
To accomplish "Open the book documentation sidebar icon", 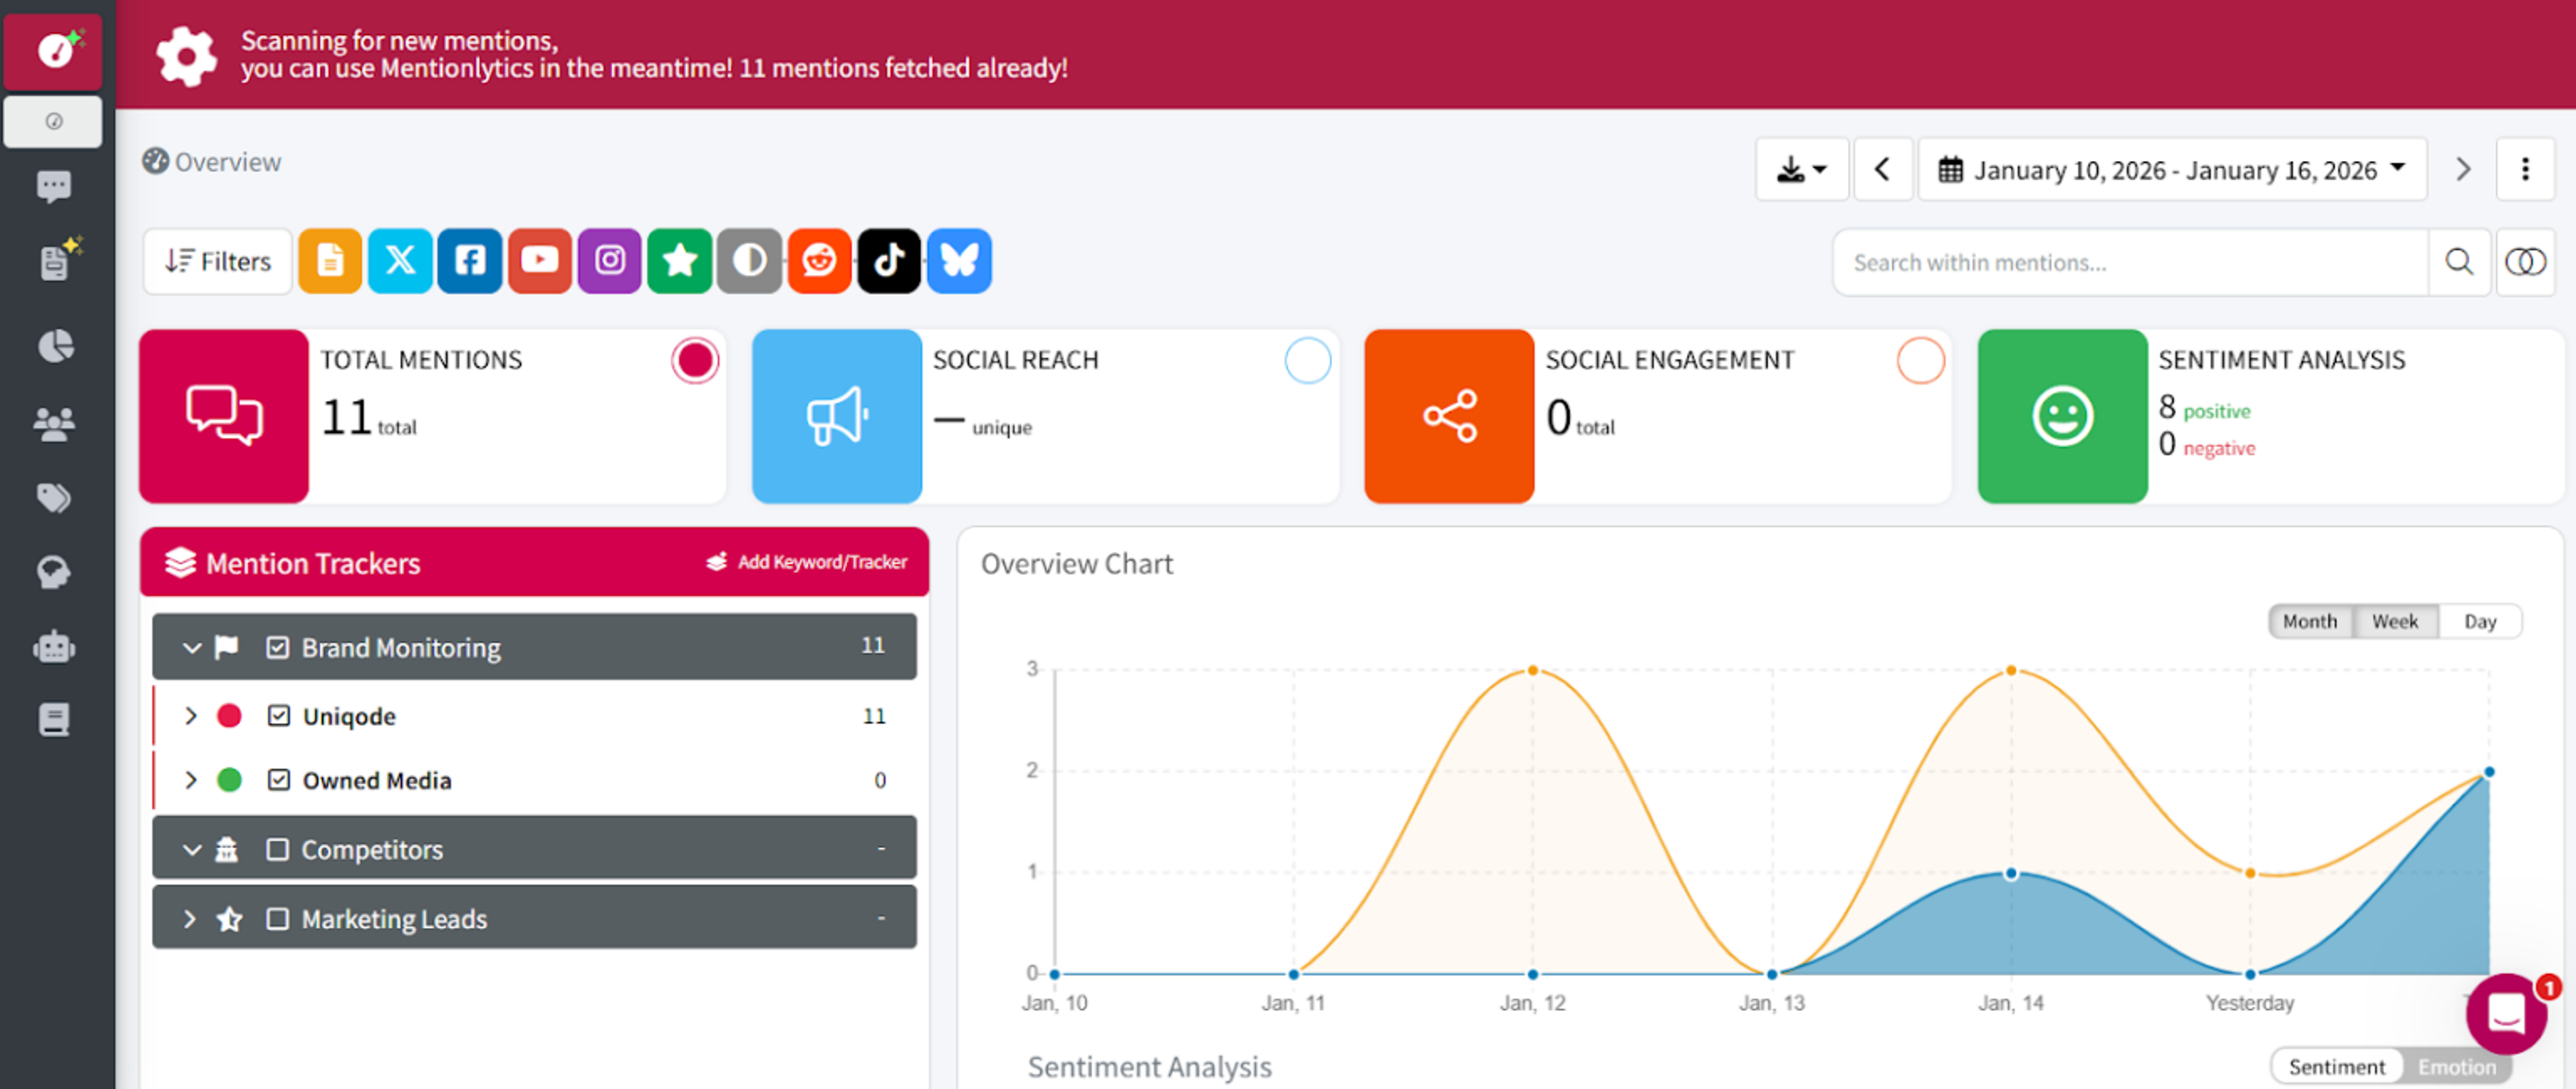I will click(x=54, y=719).
